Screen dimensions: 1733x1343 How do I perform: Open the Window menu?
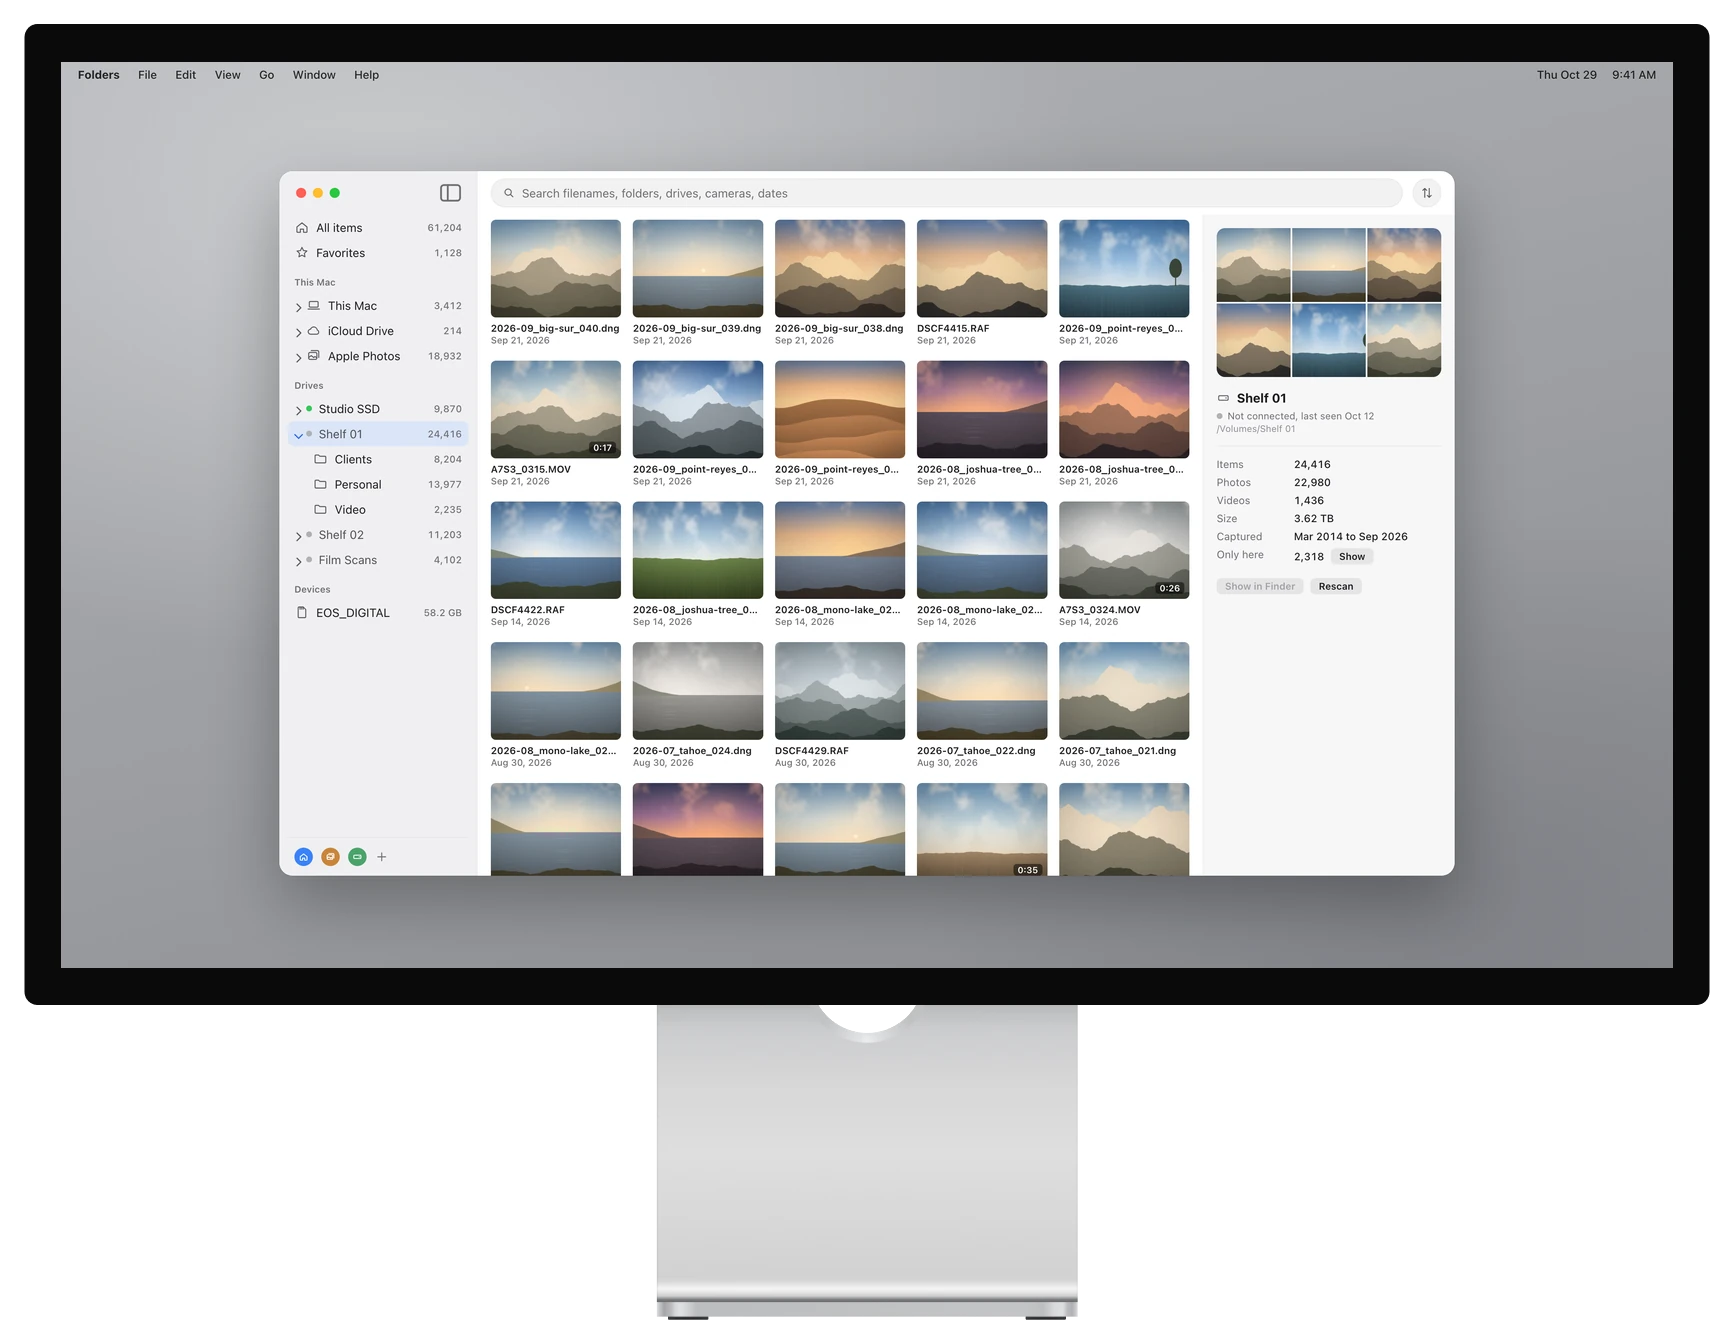click(314, 75)
